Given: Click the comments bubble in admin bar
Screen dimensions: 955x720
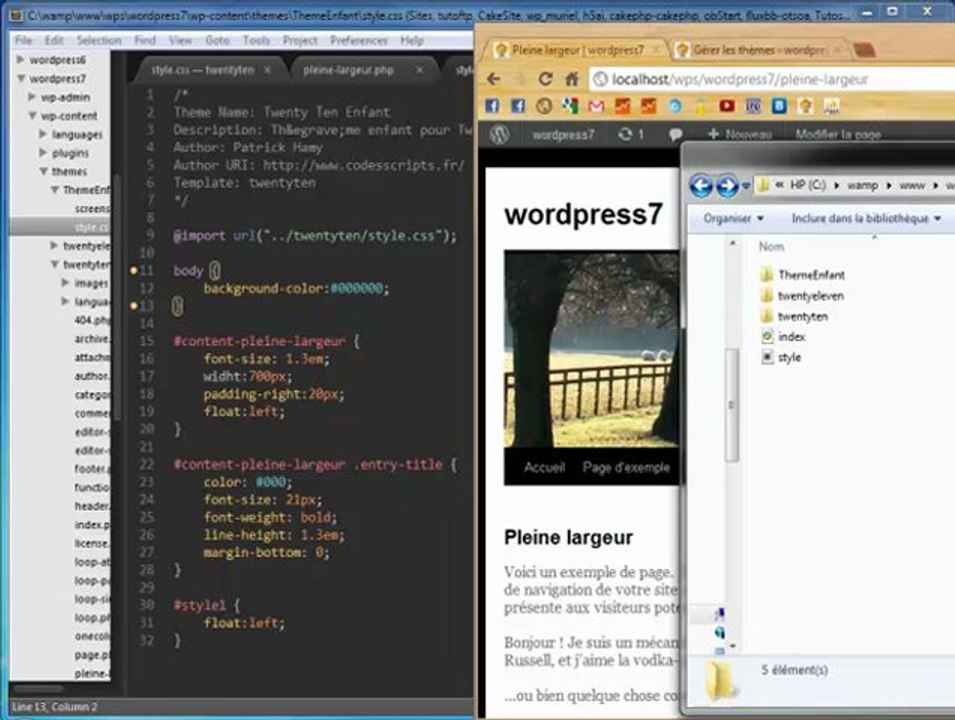Looking at the screenshot, I should point(675,135).
